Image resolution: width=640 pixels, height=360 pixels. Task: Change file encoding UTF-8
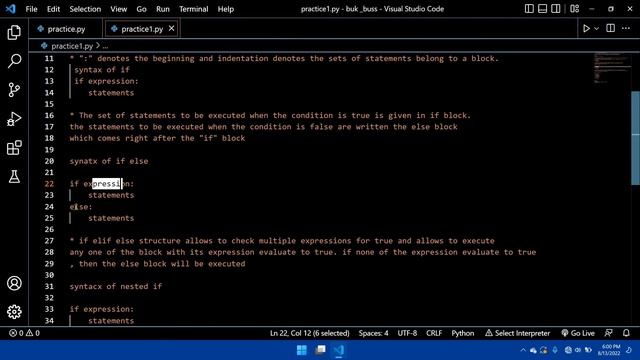[407, 333]
